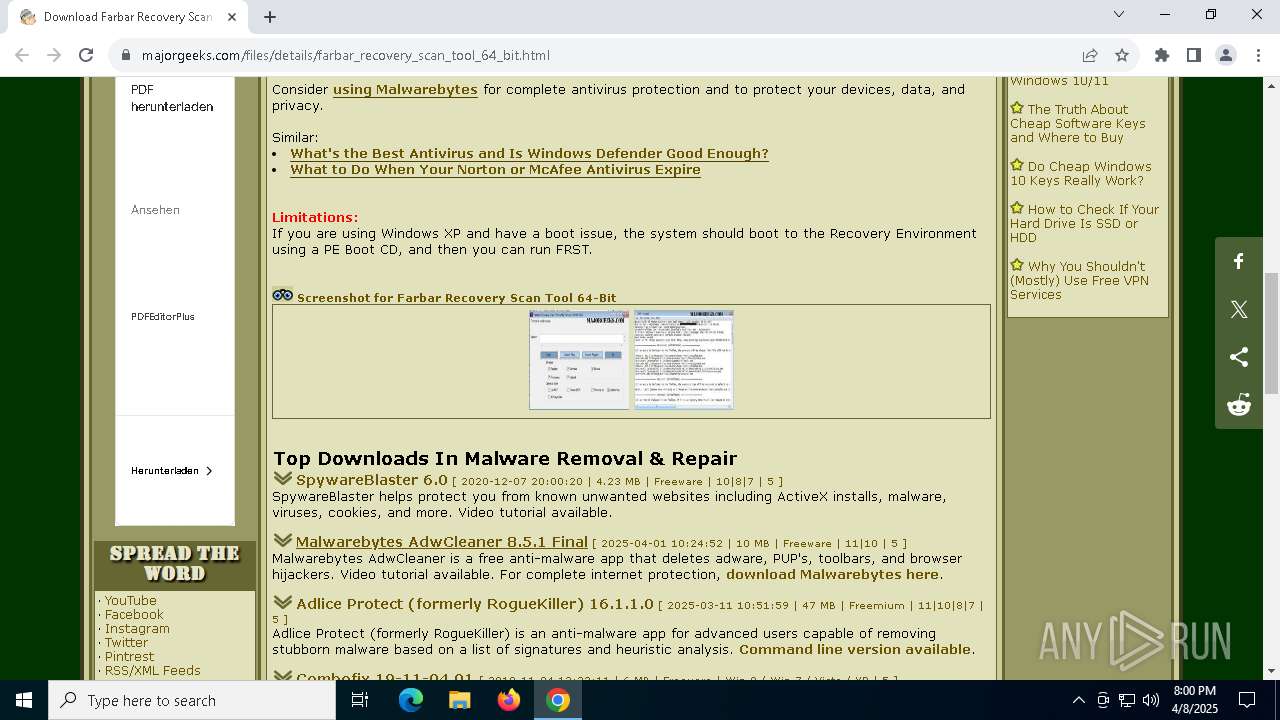This screenshot has width=1280, height=720.
Task: Open Norton or McAfee Antivirus Expire link
Action: tap(495, 169)
